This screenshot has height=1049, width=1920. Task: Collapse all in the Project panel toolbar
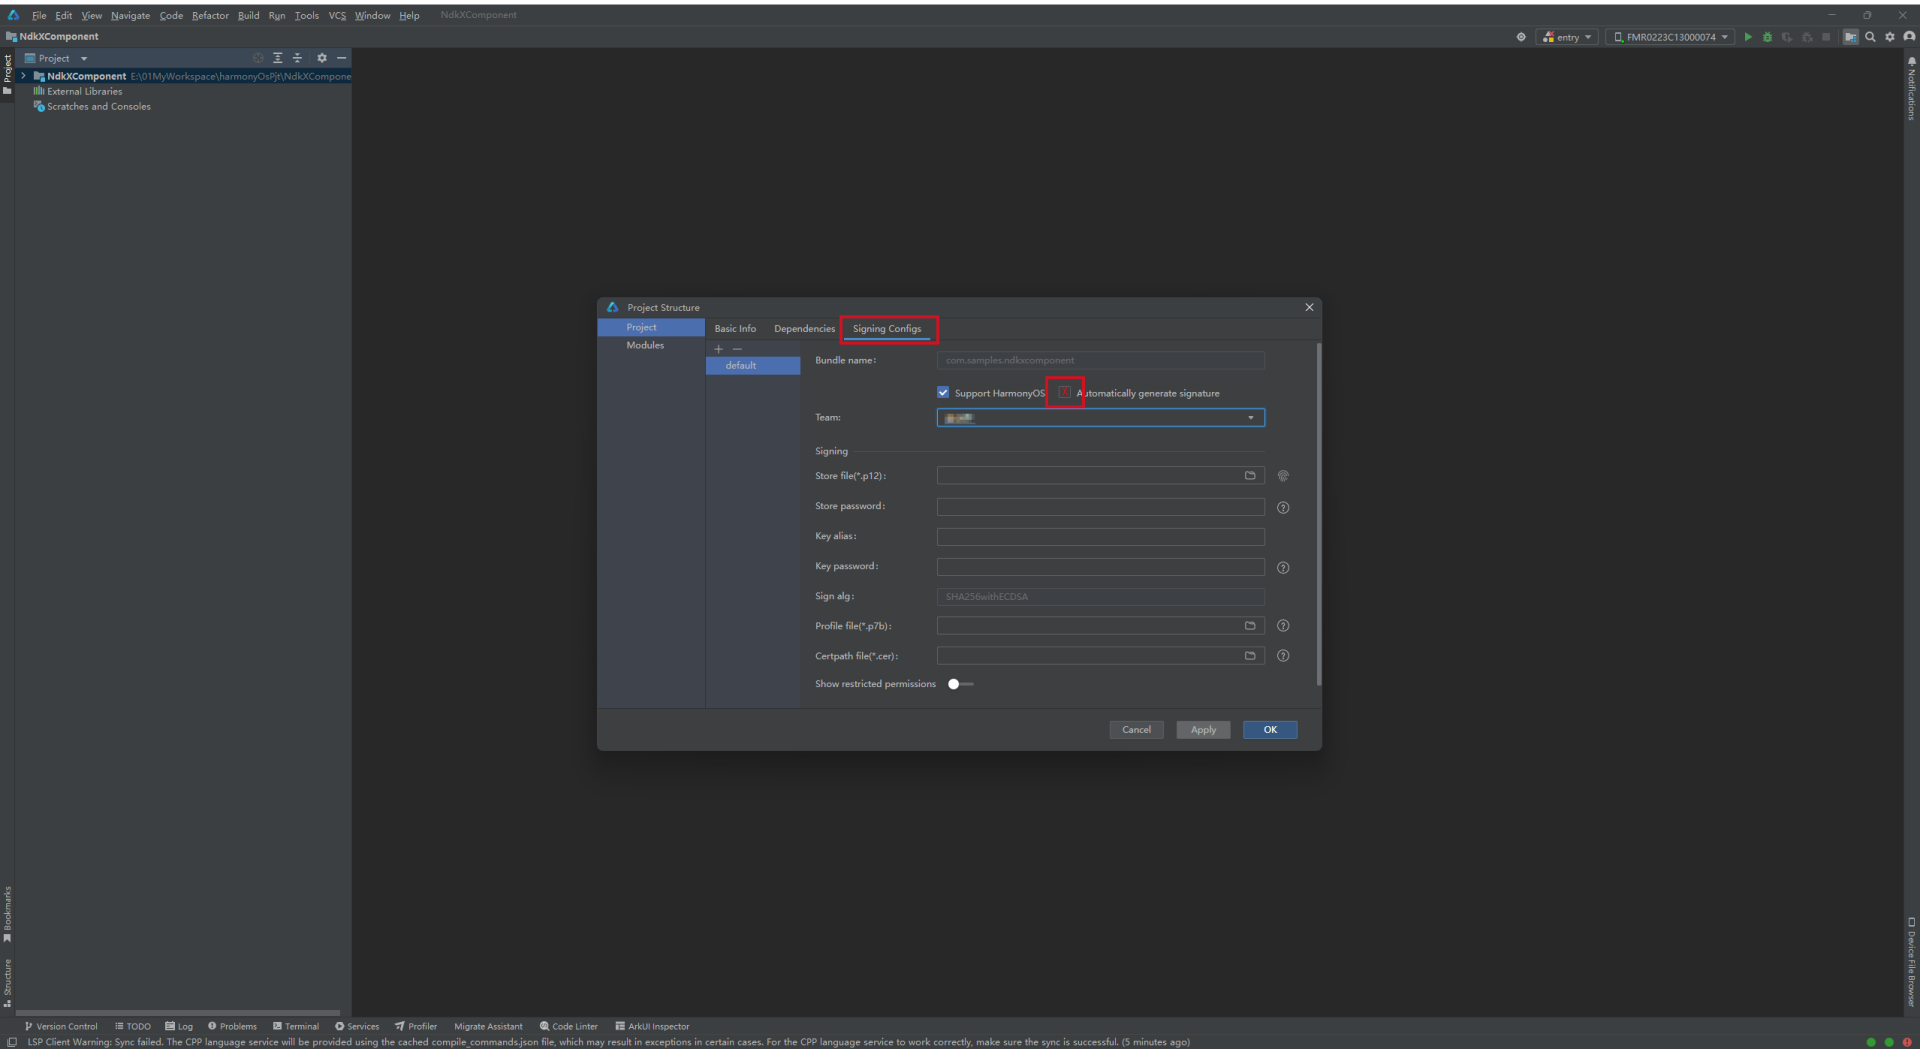click(x=297, y=58)
